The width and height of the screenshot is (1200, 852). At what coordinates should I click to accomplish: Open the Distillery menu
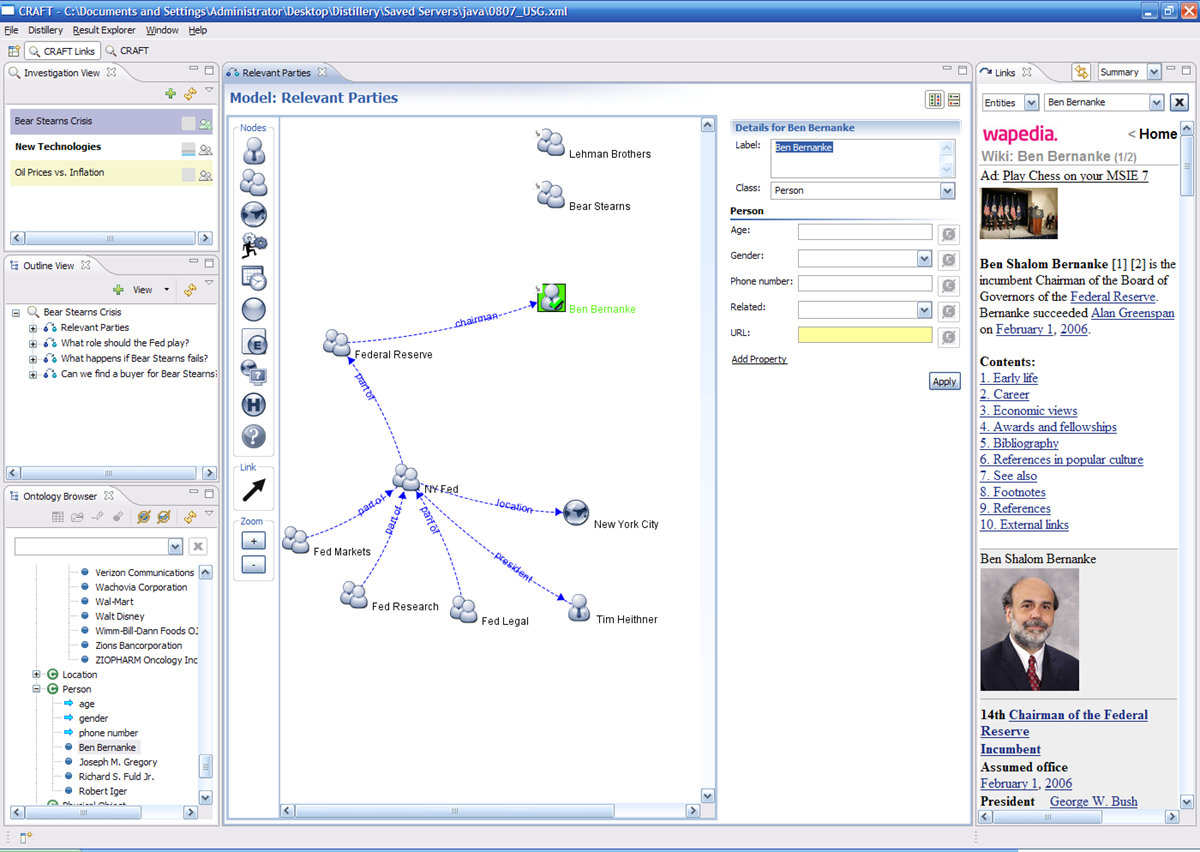(x=45, y=30)
